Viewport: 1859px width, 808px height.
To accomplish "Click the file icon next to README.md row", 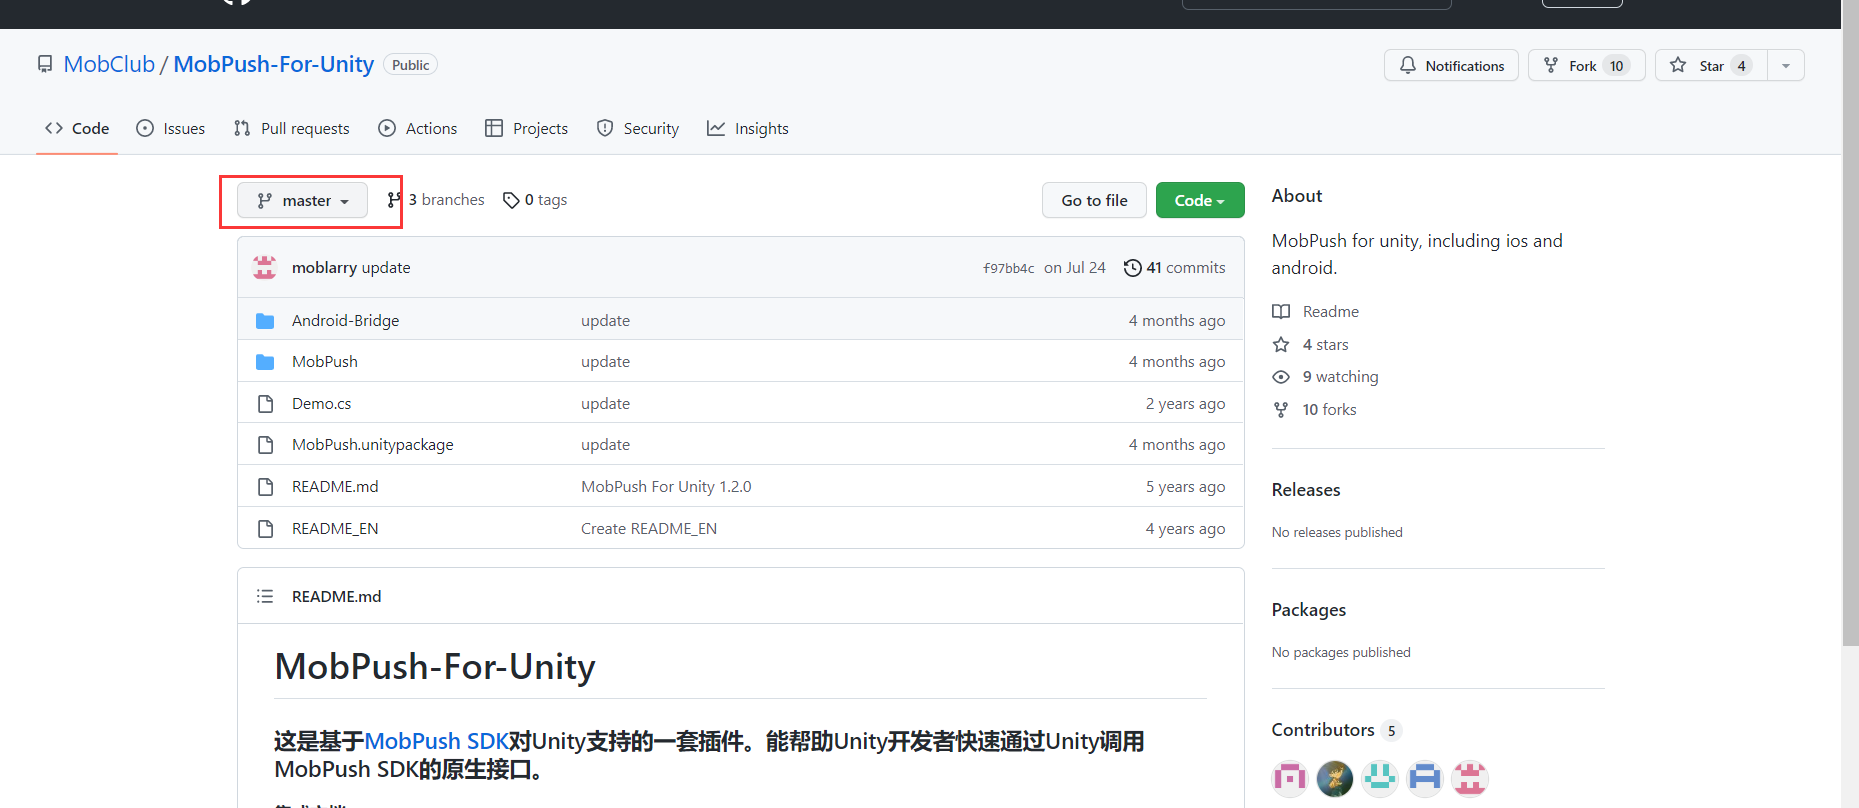I will 265,486.
